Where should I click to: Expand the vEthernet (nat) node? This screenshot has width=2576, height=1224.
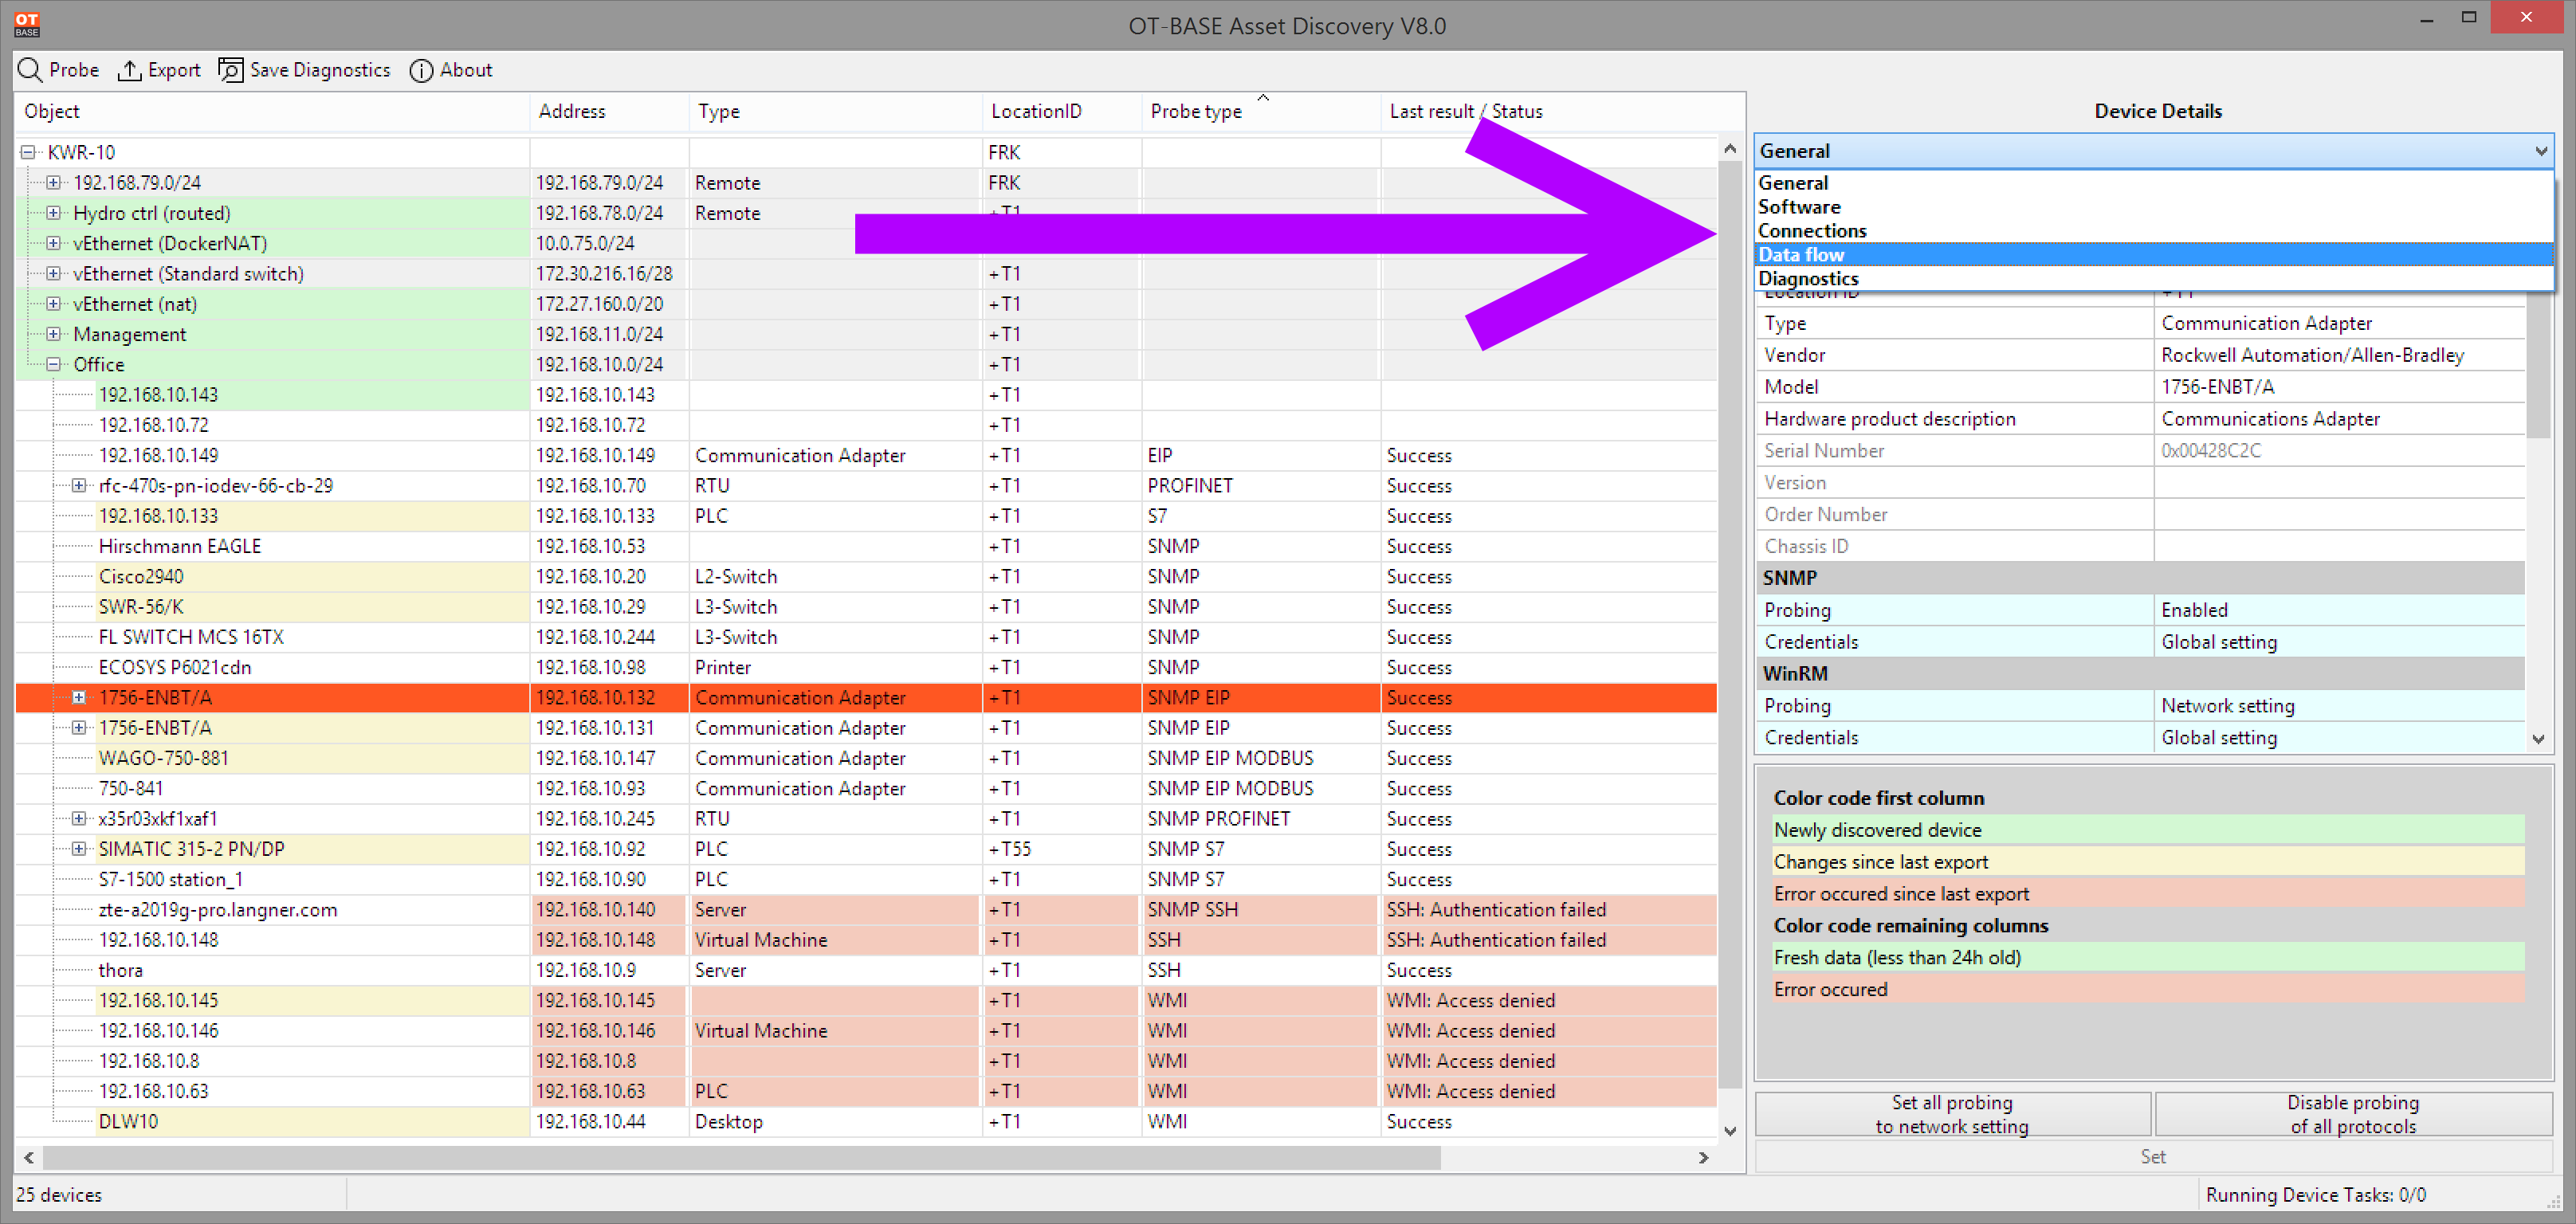[54, 303]
